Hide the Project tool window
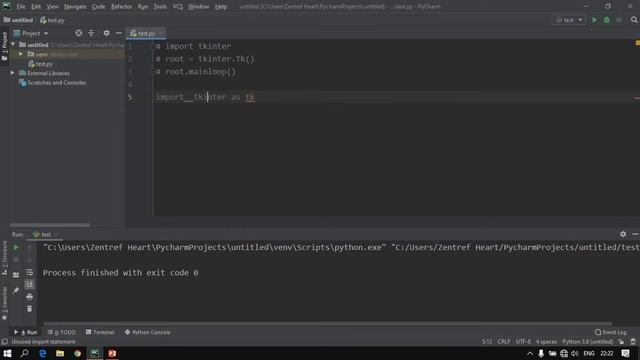The width and height of the screenshot is (640, 360). click(119, 33)
